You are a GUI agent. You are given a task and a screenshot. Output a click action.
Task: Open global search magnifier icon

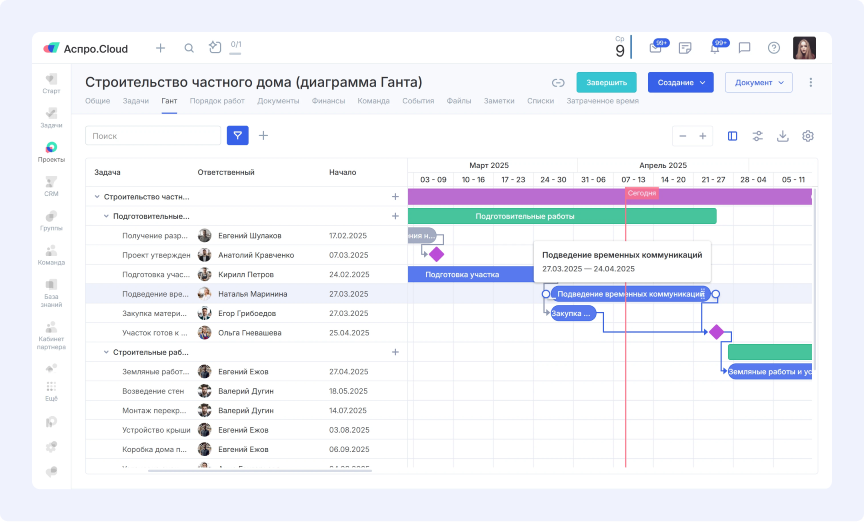point(189,48)
